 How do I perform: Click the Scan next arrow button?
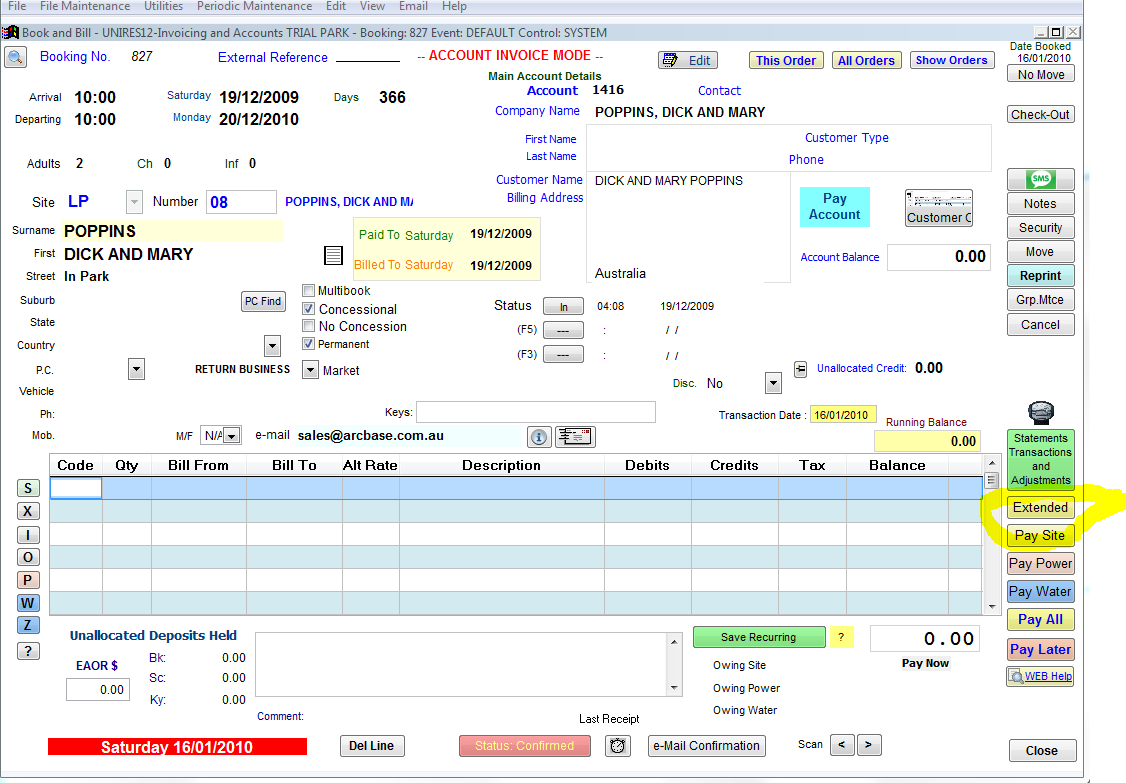pos(868,745)
